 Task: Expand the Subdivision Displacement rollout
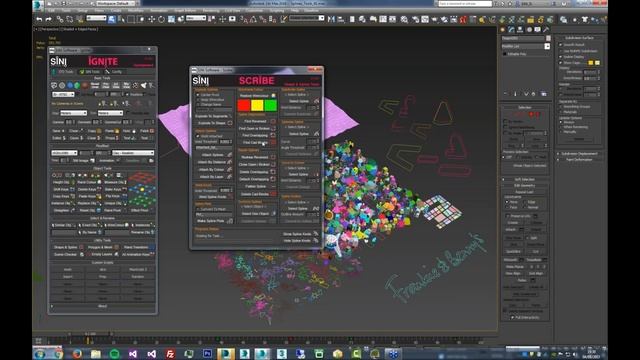pos(579,154)
